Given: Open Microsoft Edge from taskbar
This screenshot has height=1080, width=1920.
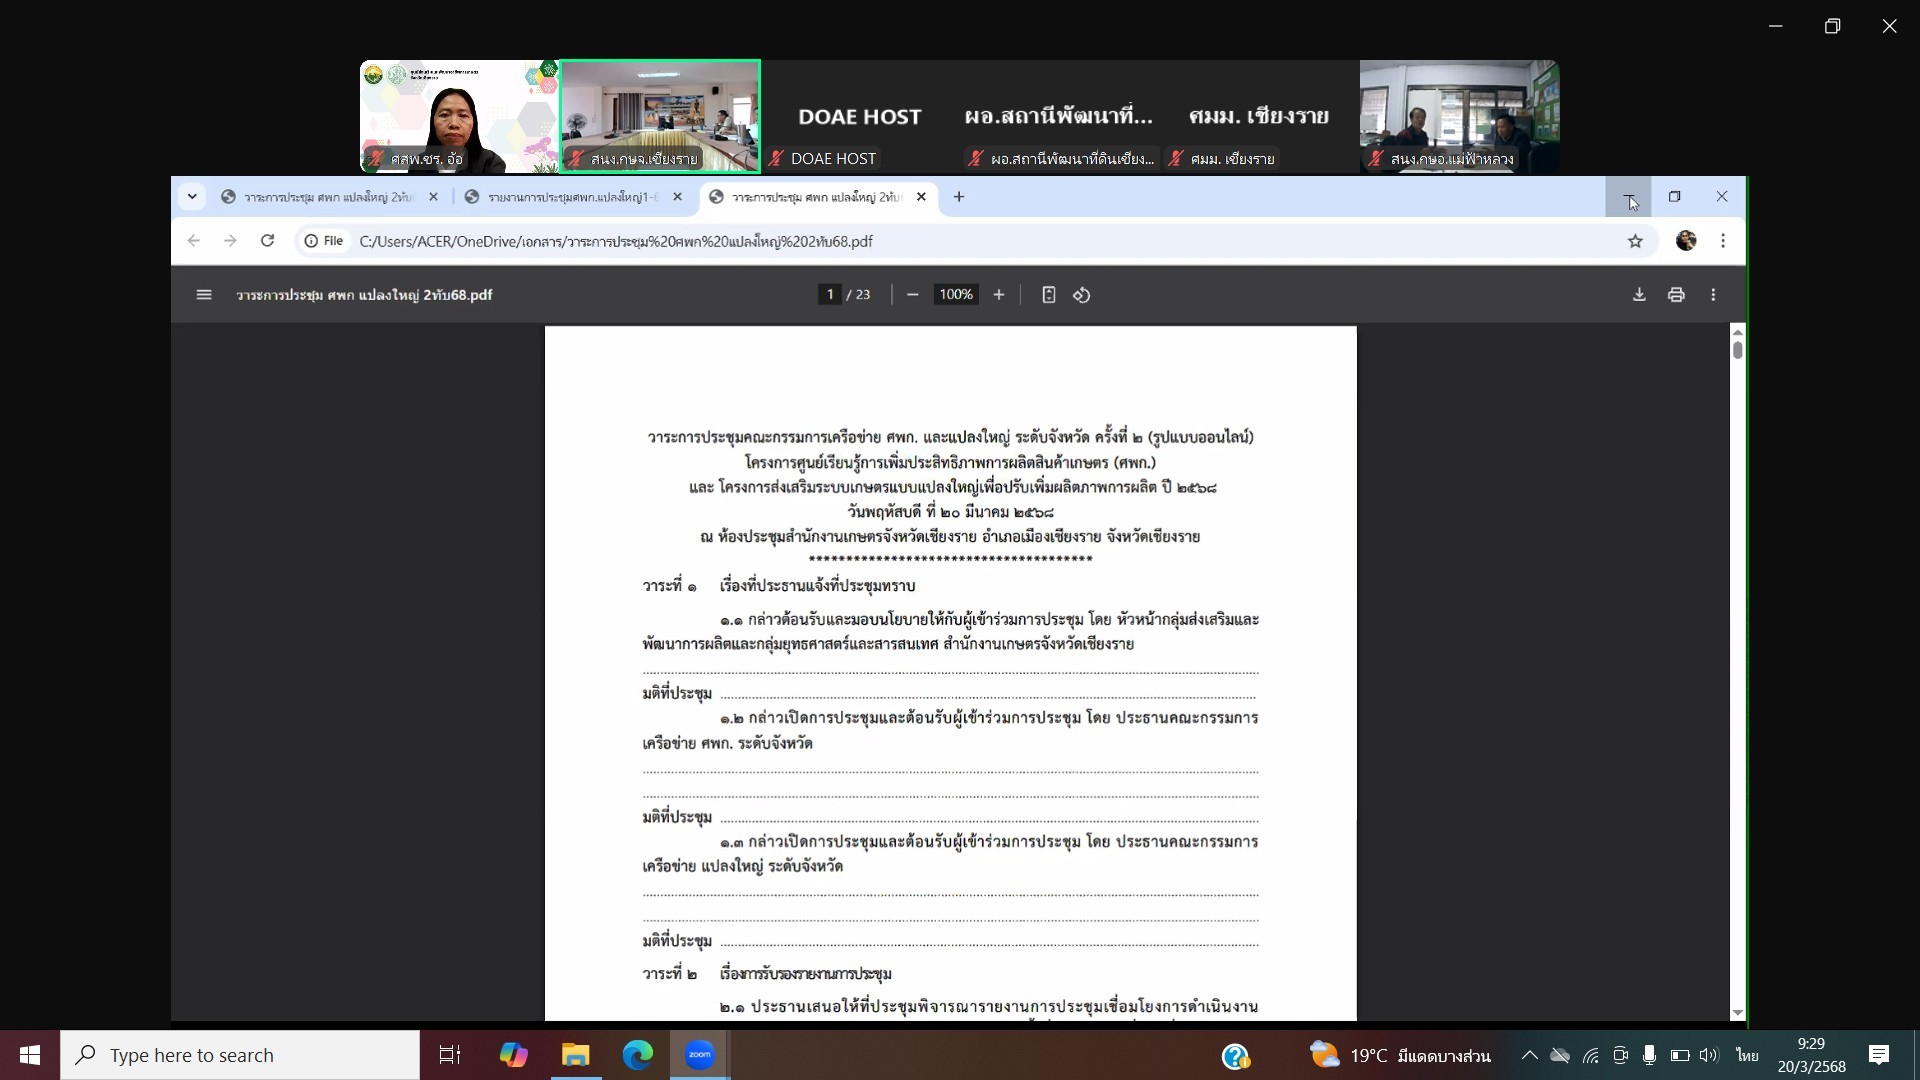Looking at the screenshot, I should pyautogui.click(x=637, y=1055).
